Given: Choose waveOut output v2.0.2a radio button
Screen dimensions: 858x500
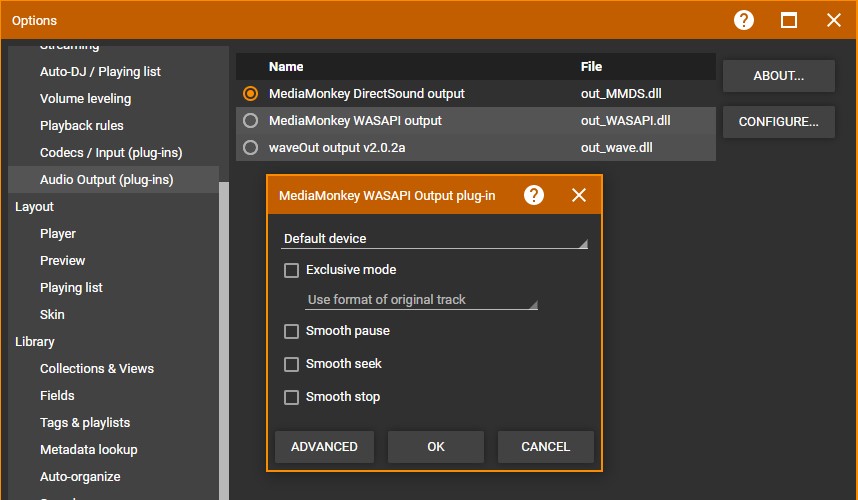Looking at the screenshot, I should click(250, 148).
